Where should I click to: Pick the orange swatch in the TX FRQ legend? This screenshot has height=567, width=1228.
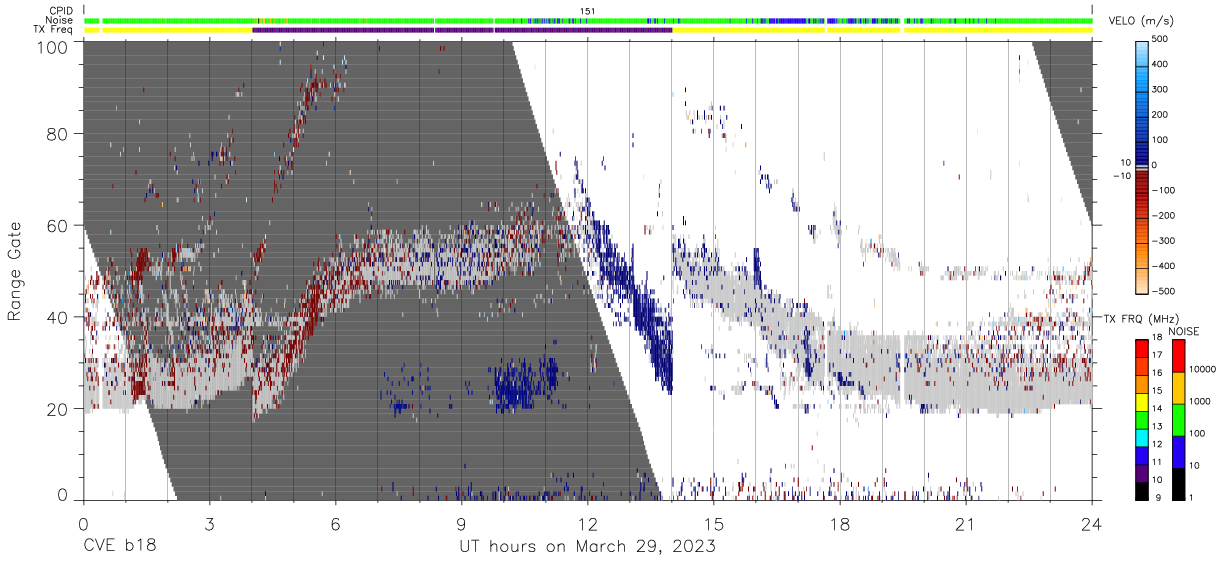tap(1143, 383)
